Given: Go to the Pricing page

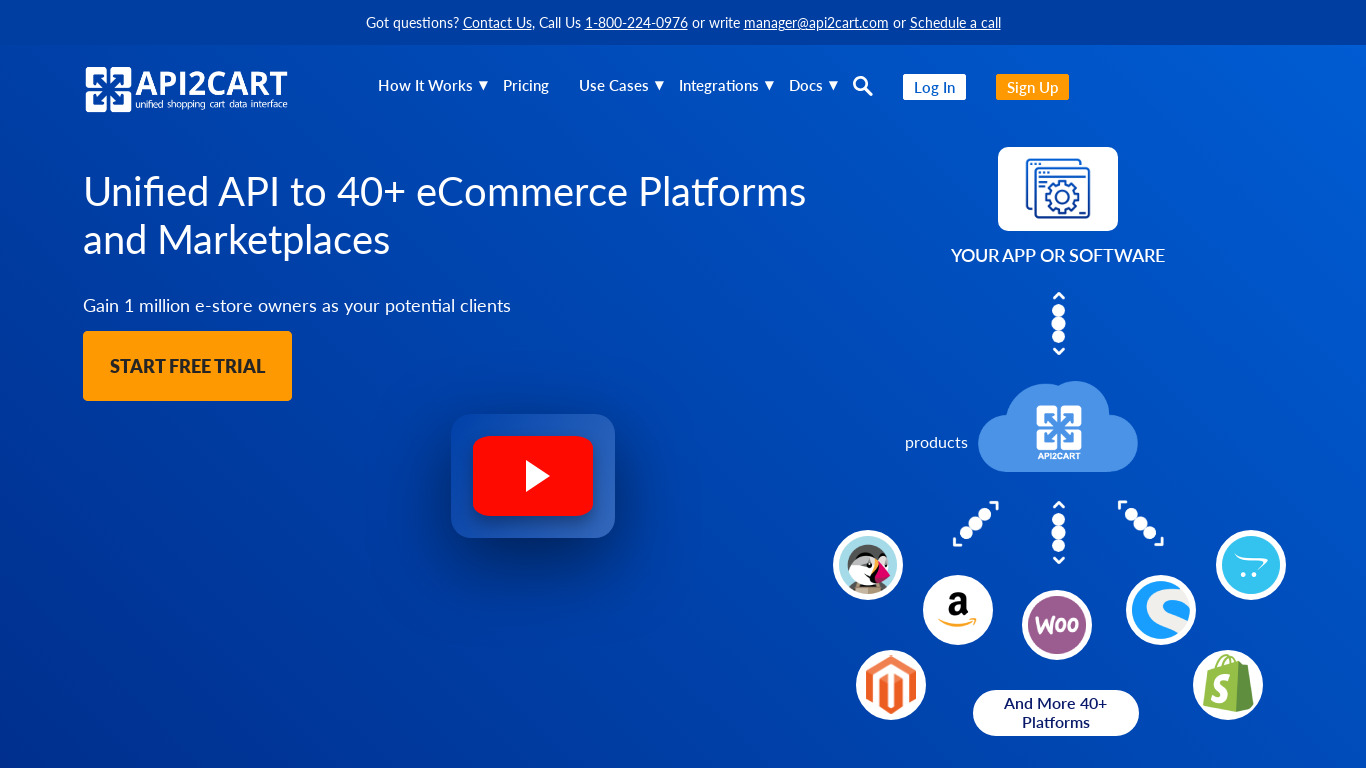Looking at the screenshot, I should [526, 86].
